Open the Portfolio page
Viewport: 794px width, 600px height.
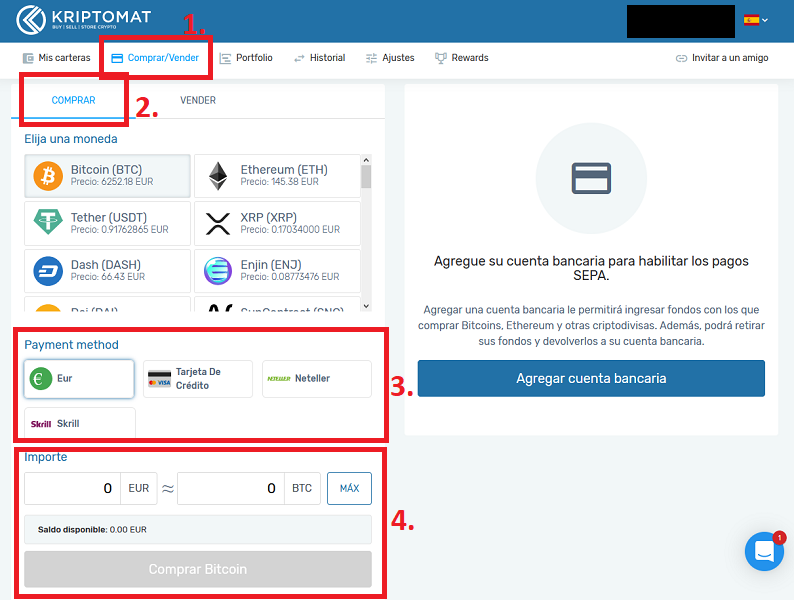[x=246, y=58]
